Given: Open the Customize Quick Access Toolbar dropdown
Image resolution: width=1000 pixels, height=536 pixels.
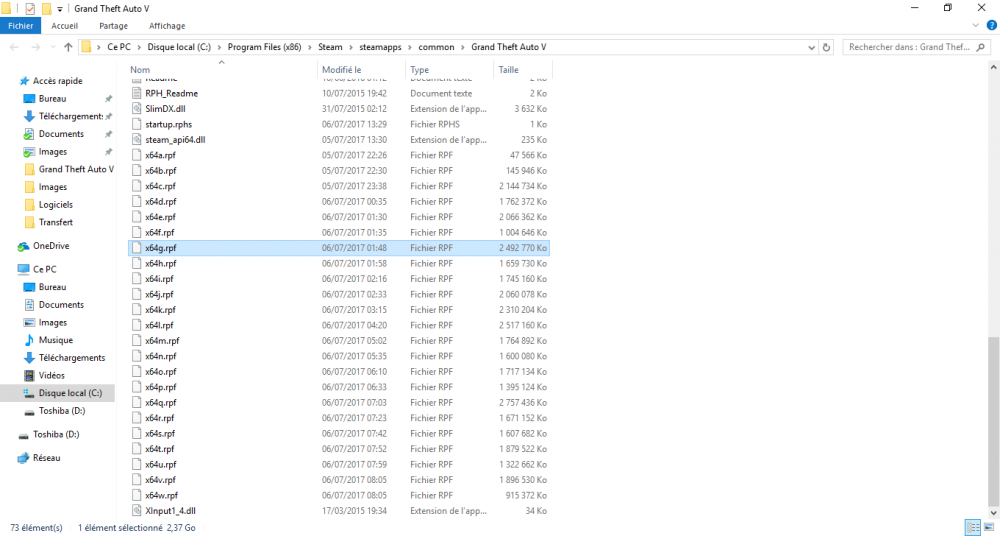Looking at the screenshot, I should (60, 9).
